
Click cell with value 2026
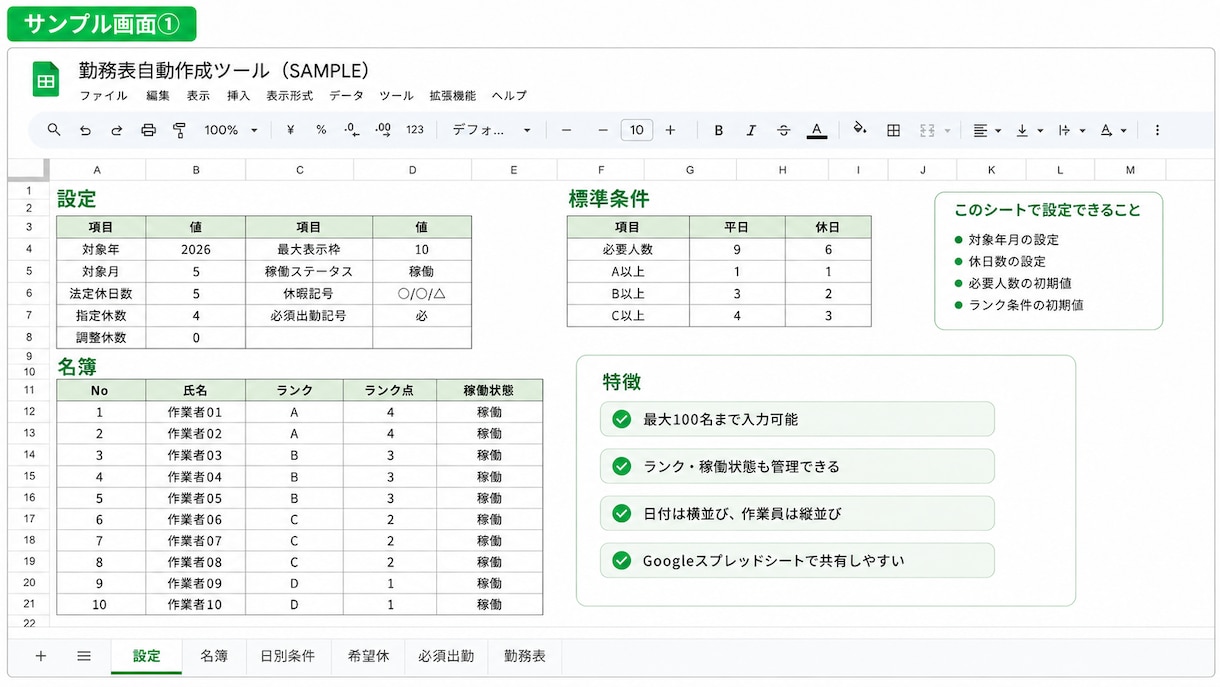[x=196, y=249]
